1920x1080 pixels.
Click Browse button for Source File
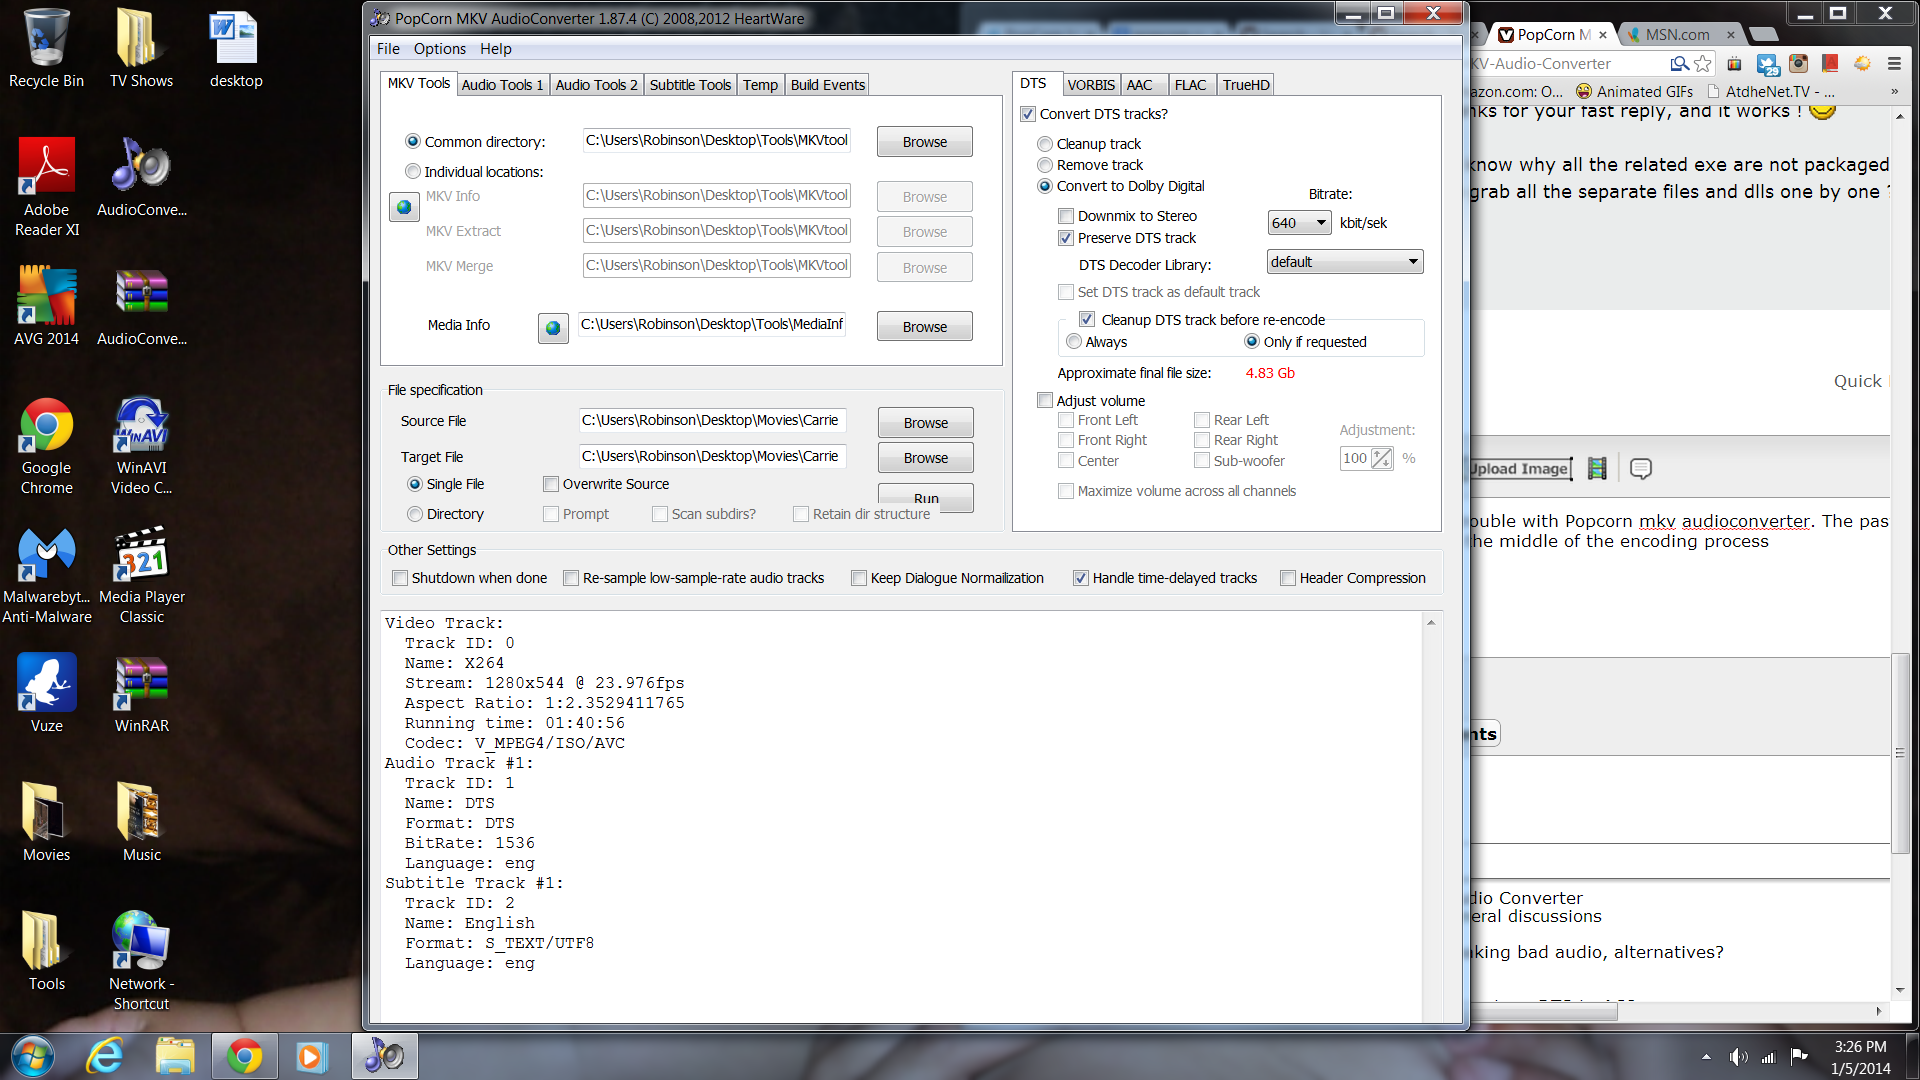coord(925,423)
